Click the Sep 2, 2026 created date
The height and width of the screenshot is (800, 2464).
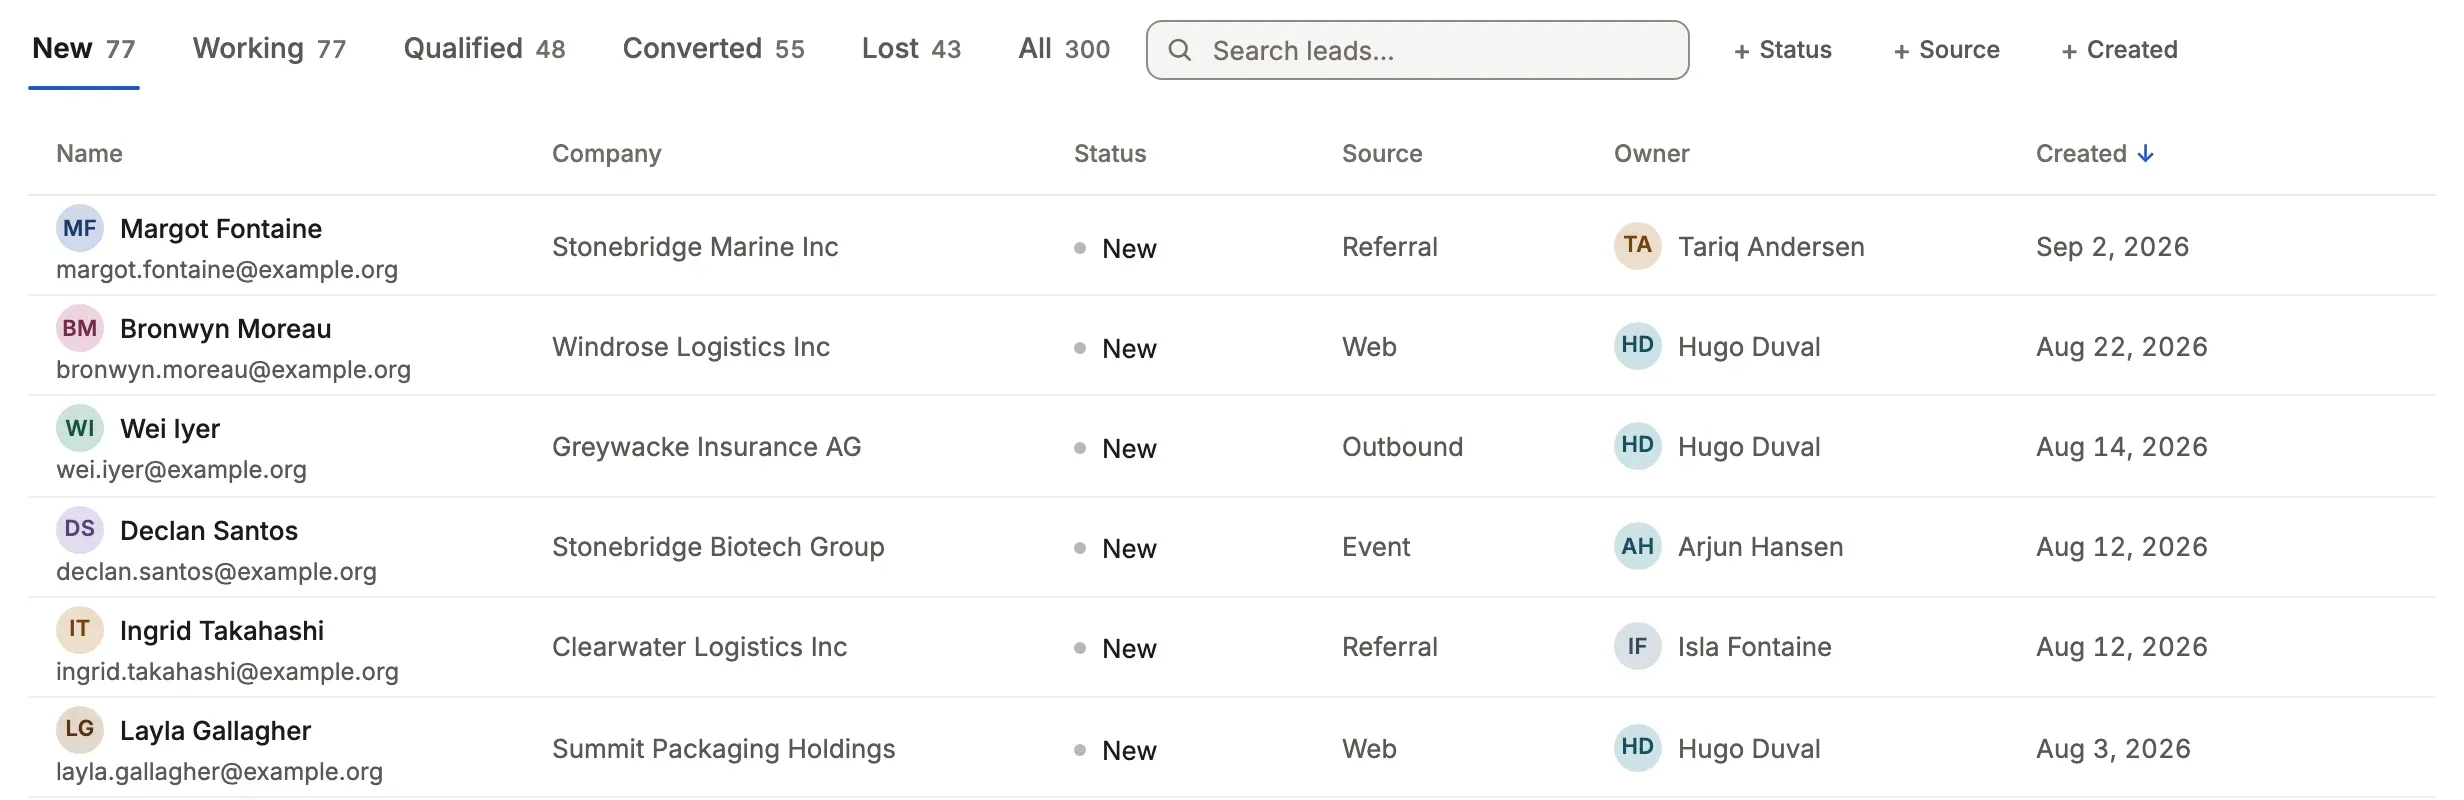pyautogui.click(x=2112, y=247)
